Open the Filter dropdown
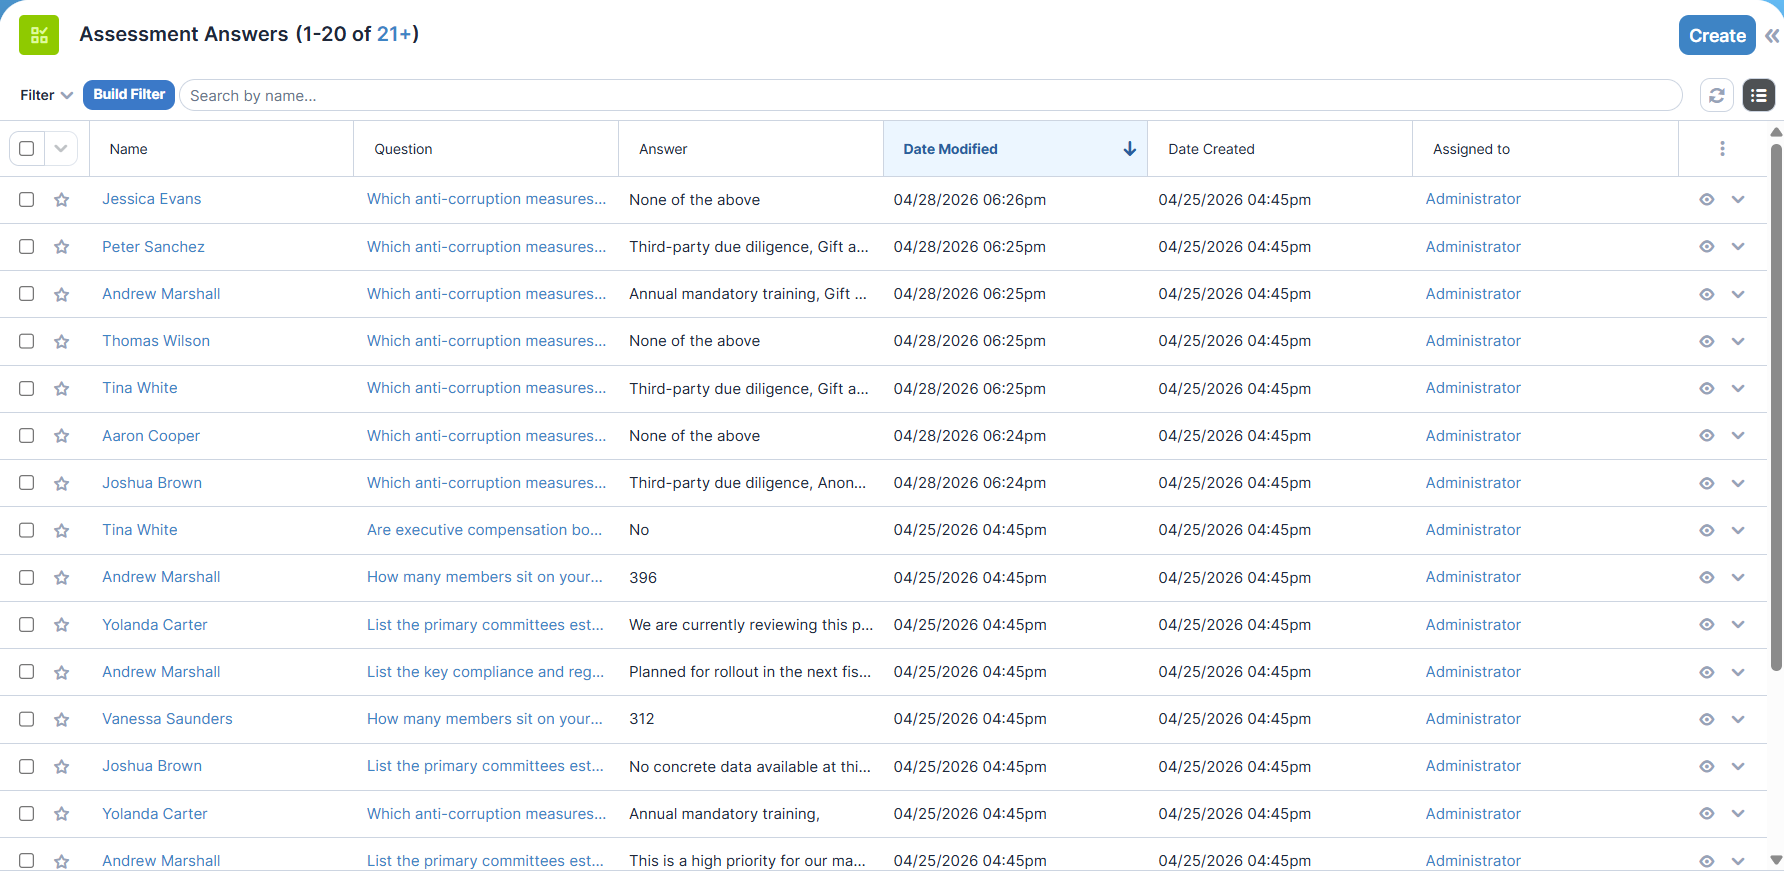 click(x=46, y=95)
